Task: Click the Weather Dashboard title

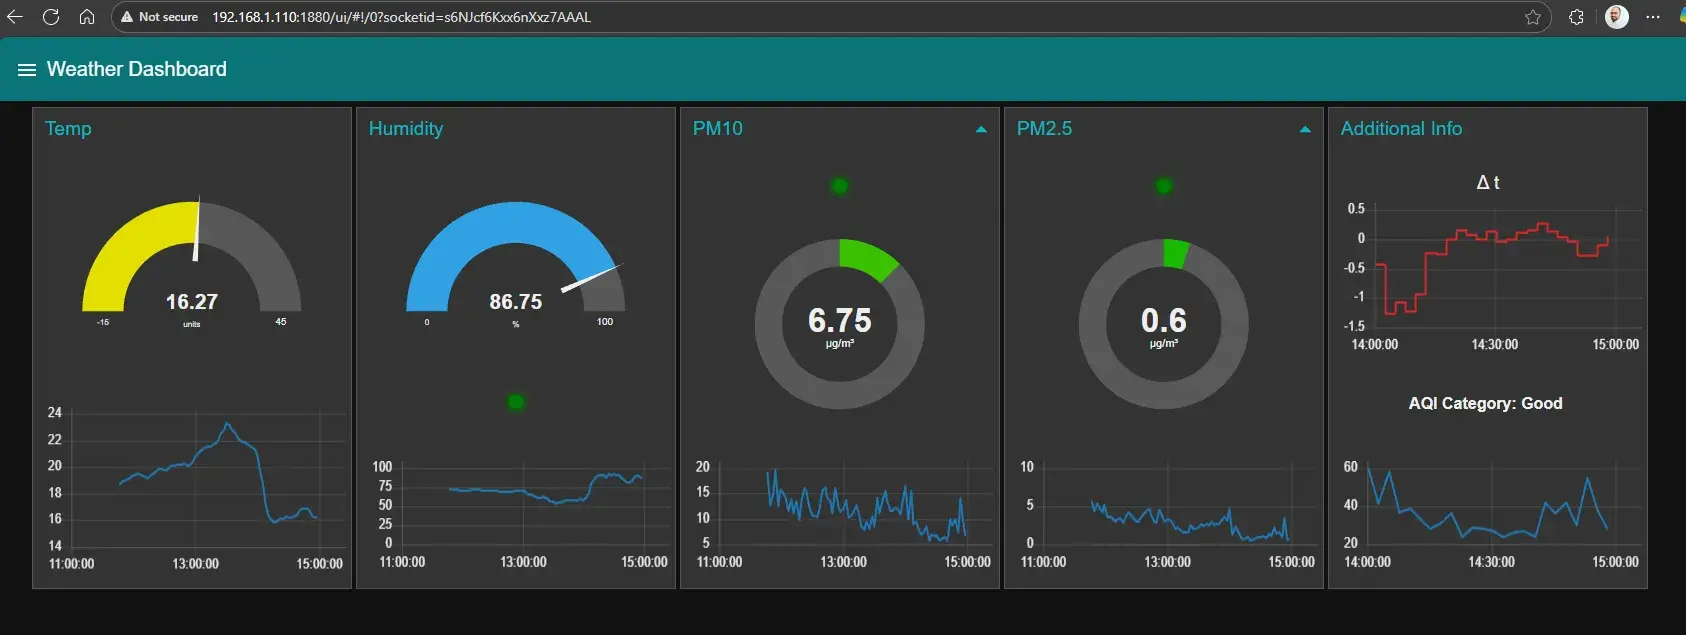Action: click(137, 69)
